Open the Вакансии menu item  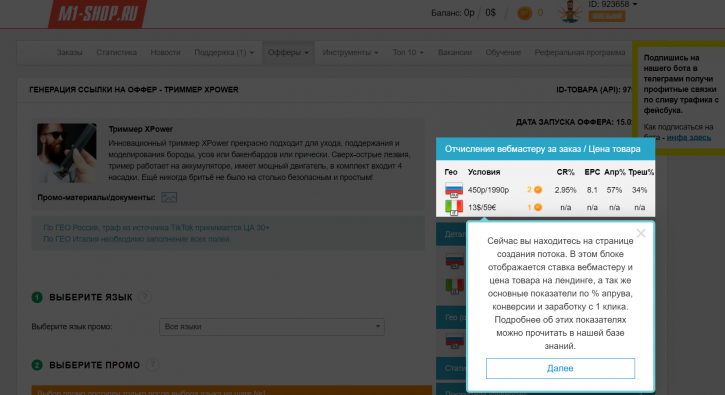455,52
